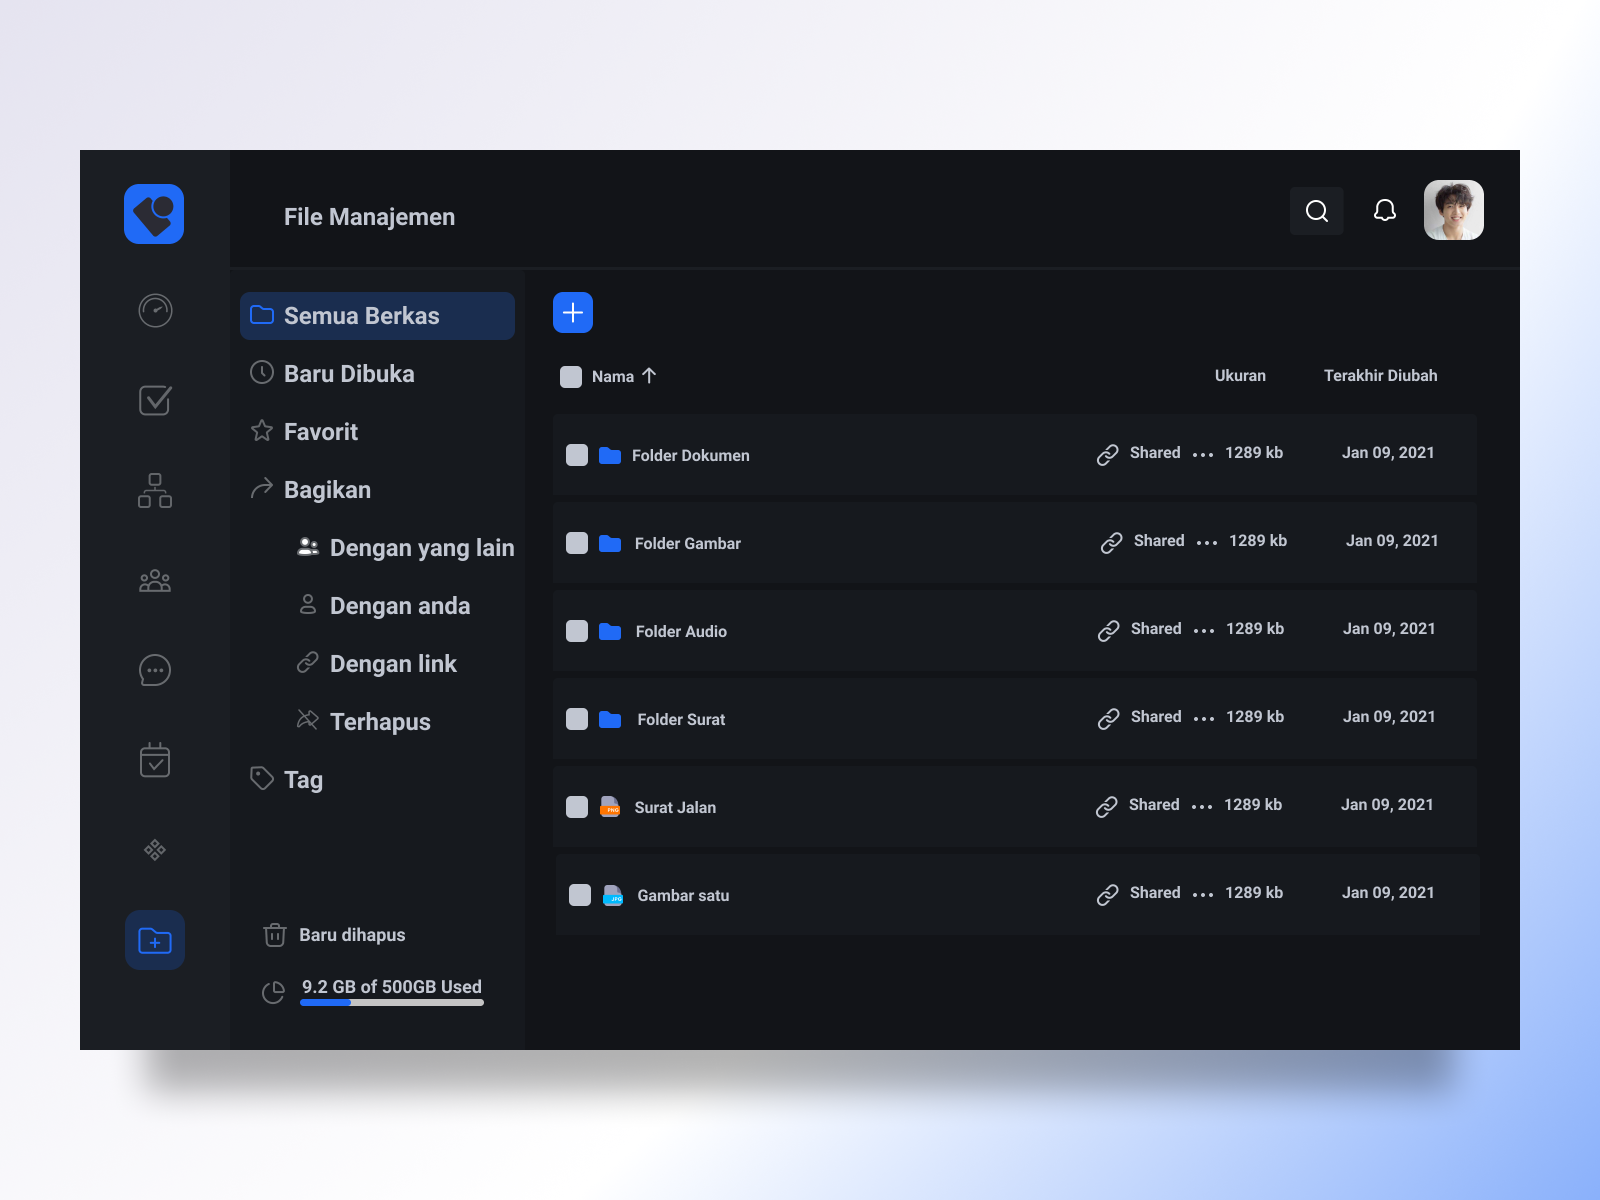Select the tasks checklist icon in sidebar
The image size is (1600, 1200).
tap(154, 401)
